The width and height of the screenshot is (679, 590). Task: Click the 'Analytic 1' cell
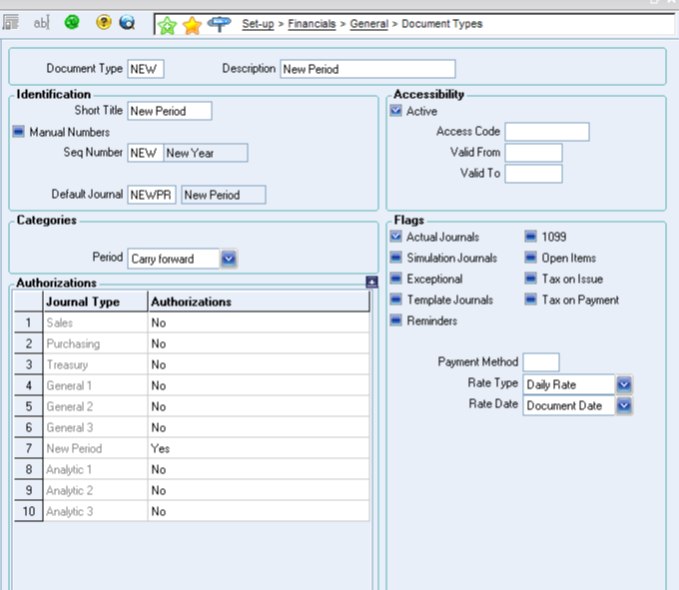tap(95, 469)
